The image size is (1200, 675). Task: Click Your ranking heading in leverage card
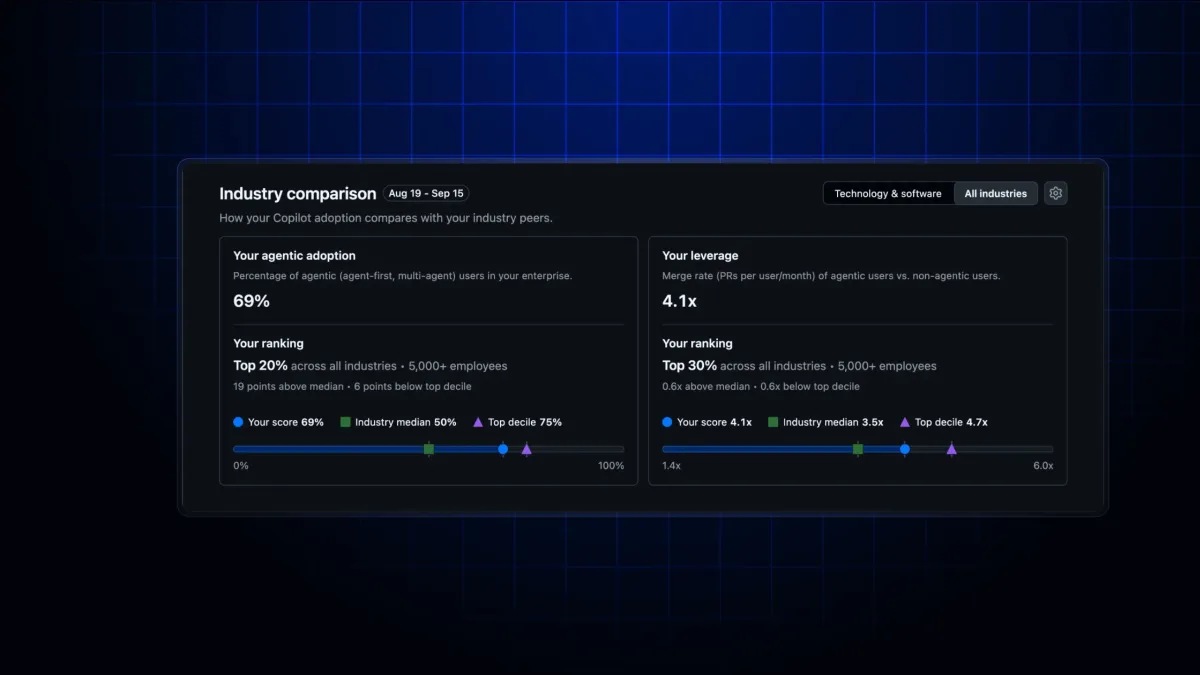coord(697,343)
